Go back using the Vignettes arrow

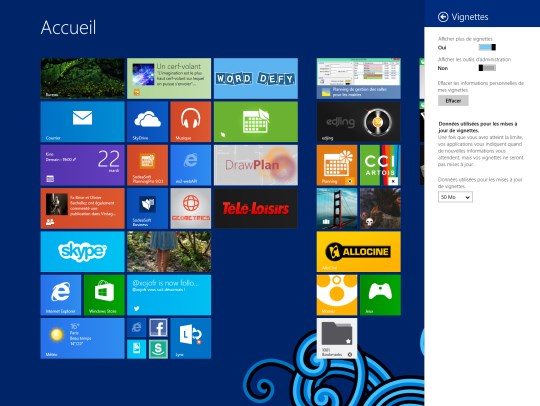(443, 17)
